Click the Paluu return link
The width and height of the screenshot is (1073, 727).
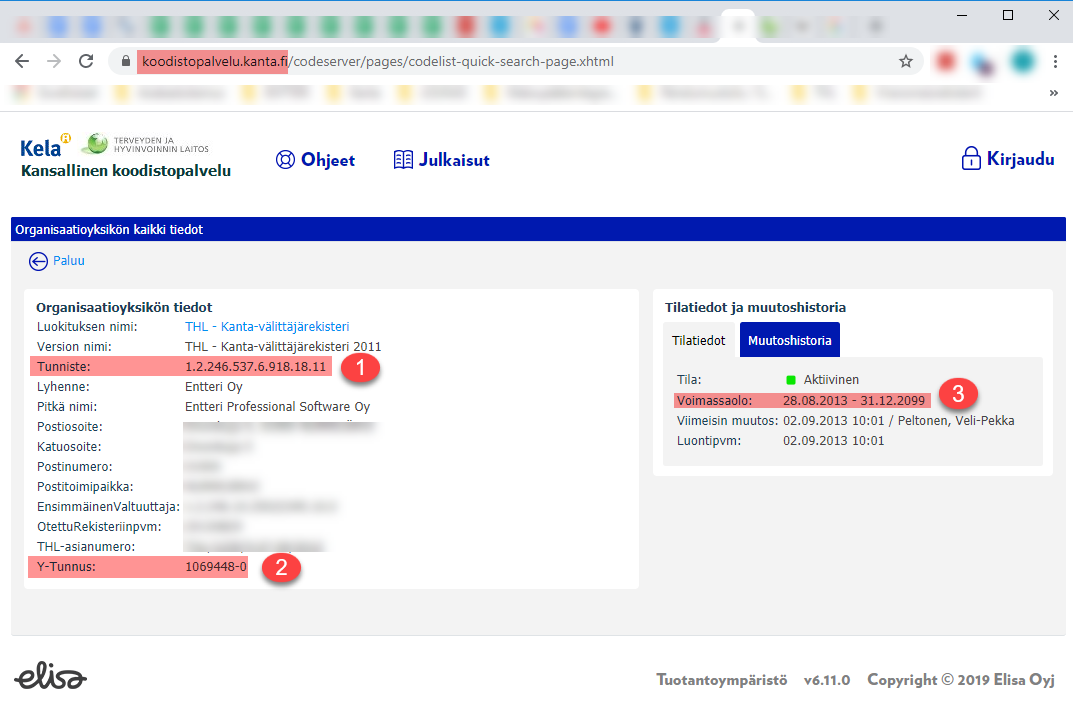click(x=69, y=261)
